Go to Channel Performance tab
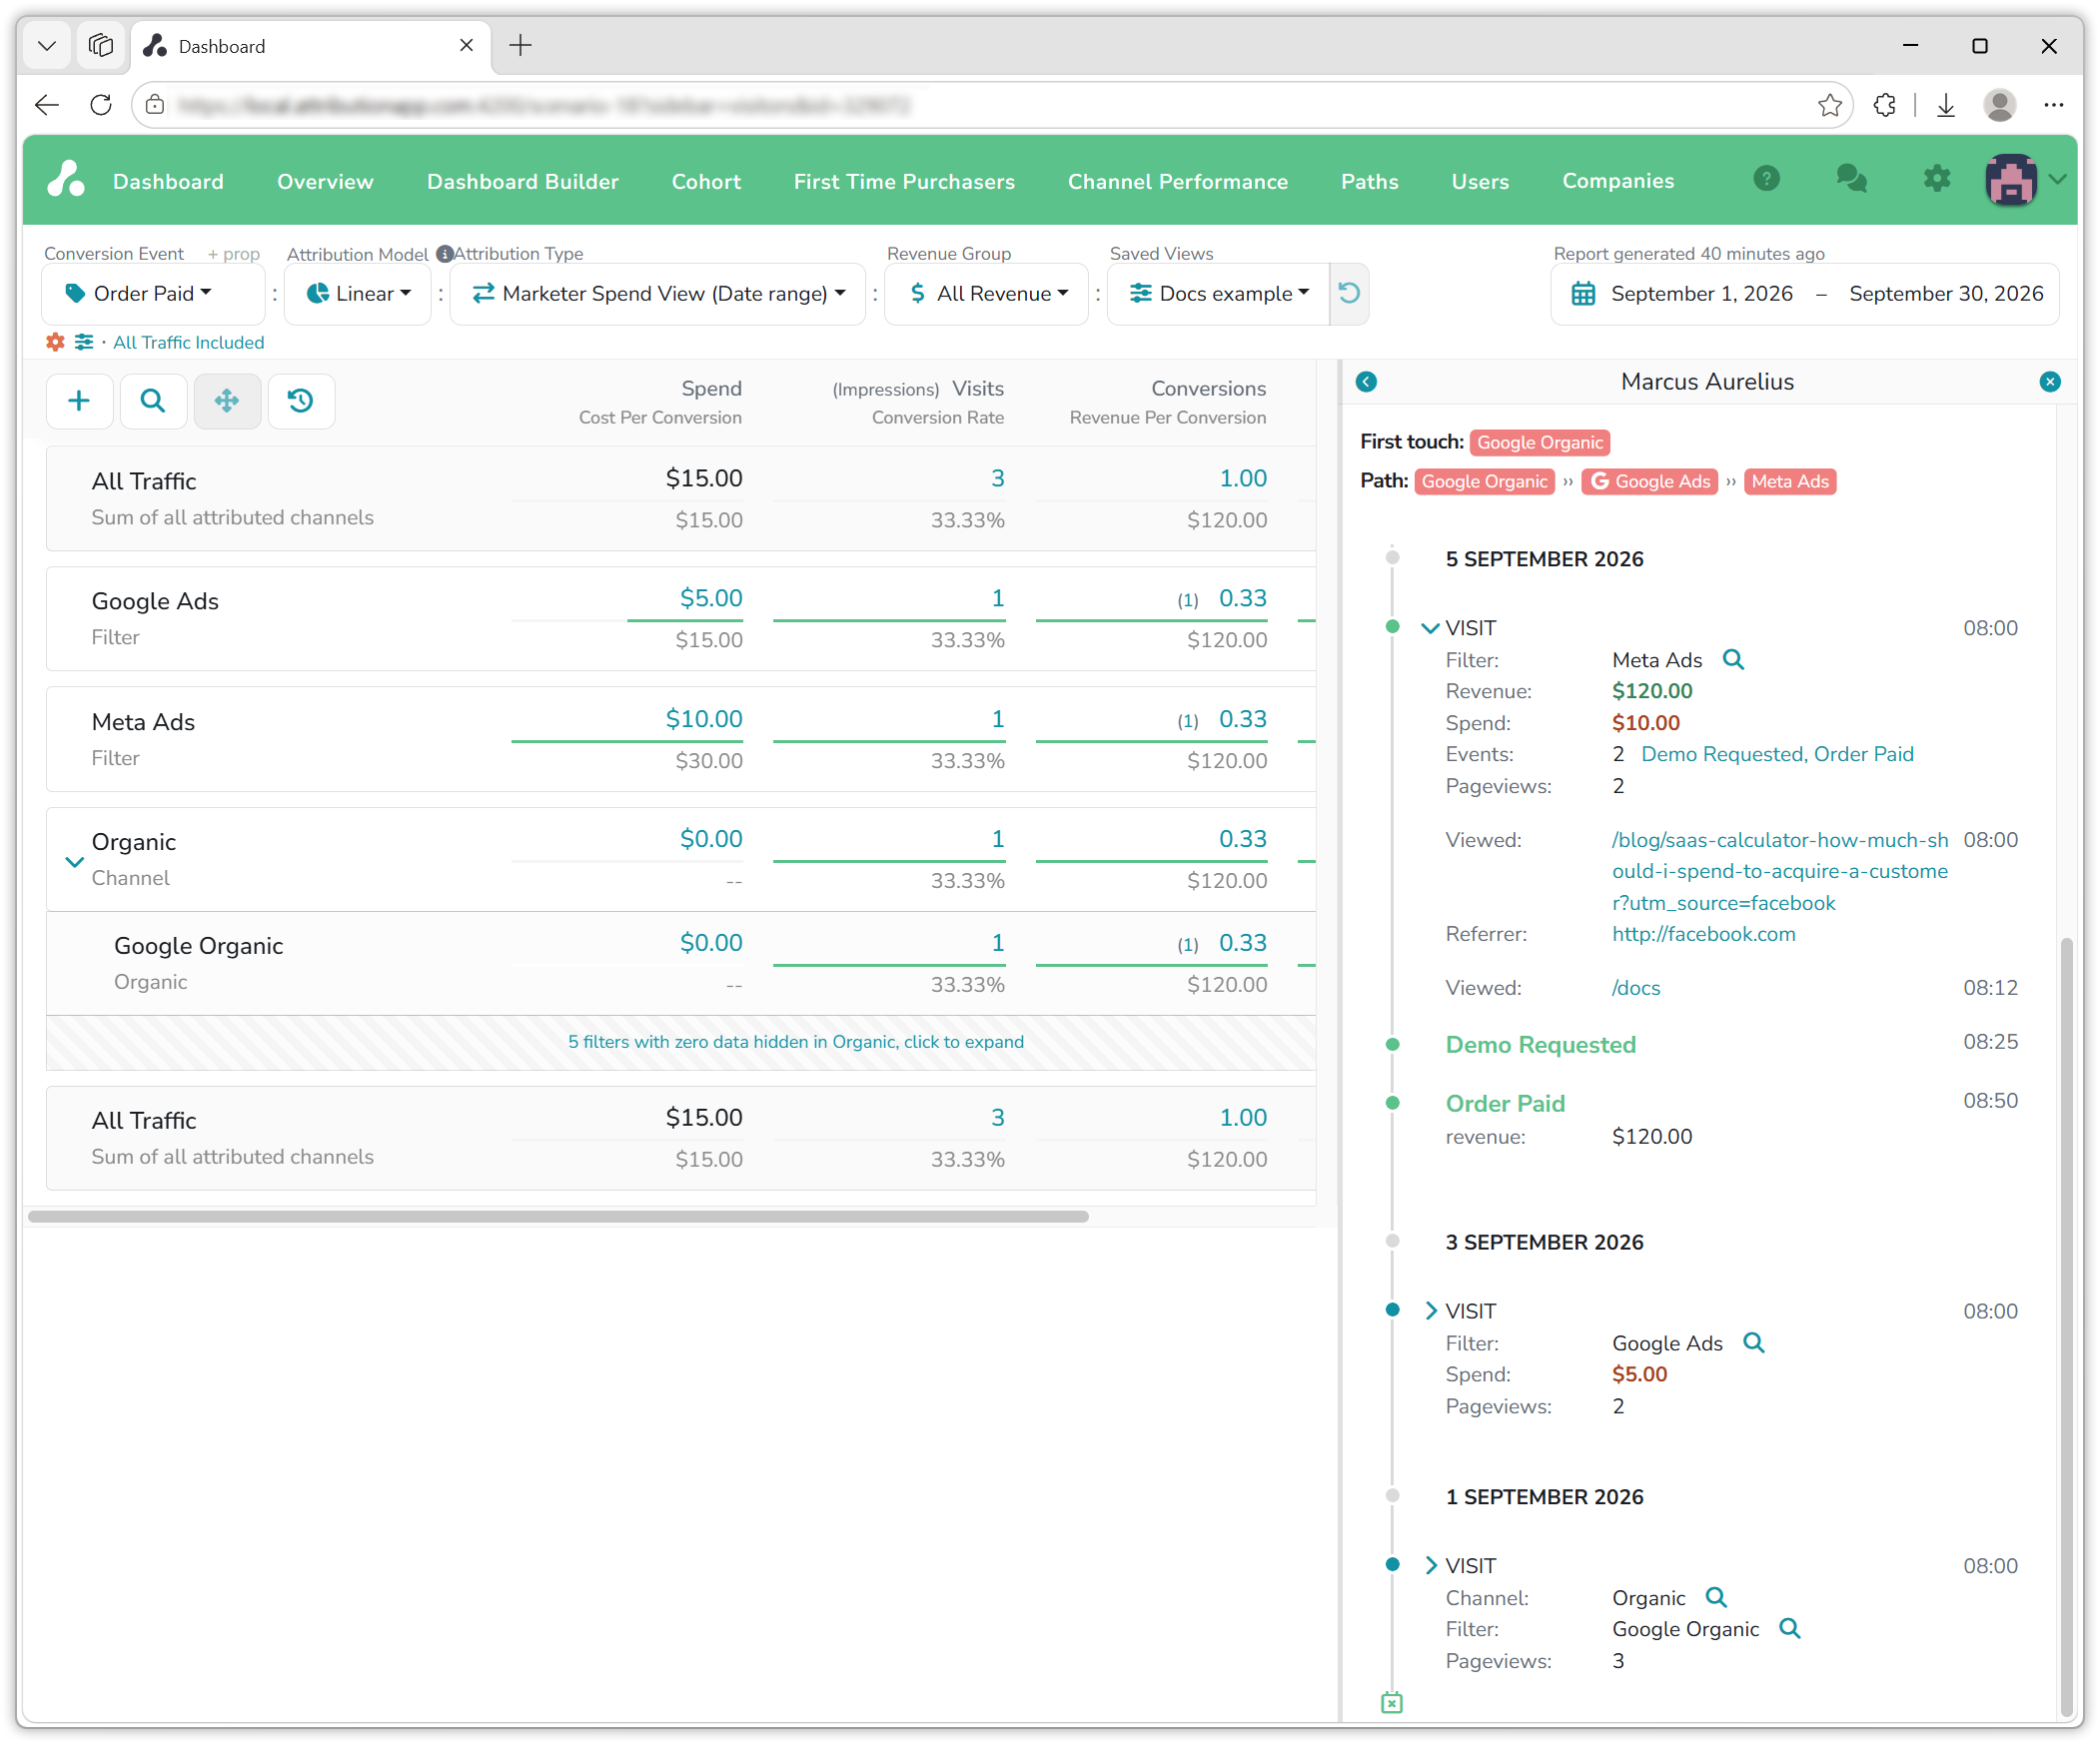Image resolution: width=2100 pixels, height=1744 pixels. click(x=1177, y=181)
